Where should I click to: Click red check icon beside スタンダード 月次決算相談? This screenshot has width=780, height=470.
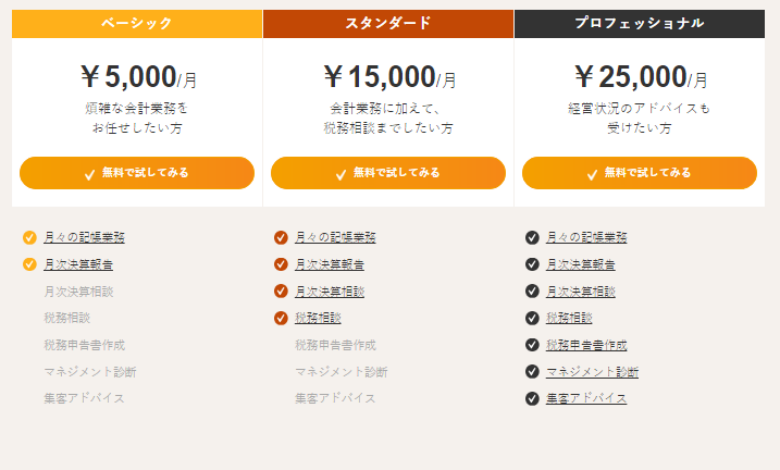coord(281,291)
